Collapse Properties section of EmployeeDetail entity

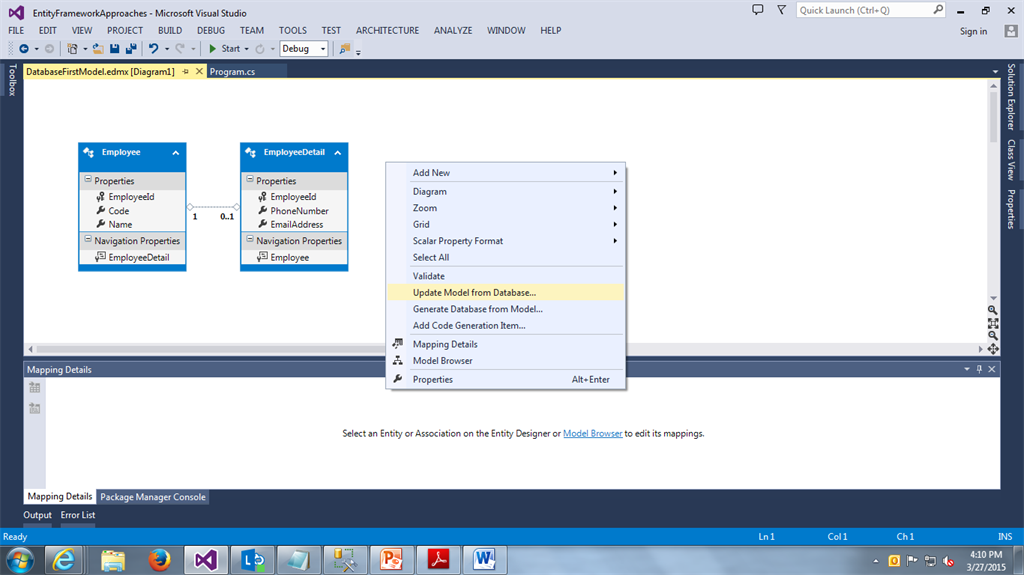(x=249, y=179)
